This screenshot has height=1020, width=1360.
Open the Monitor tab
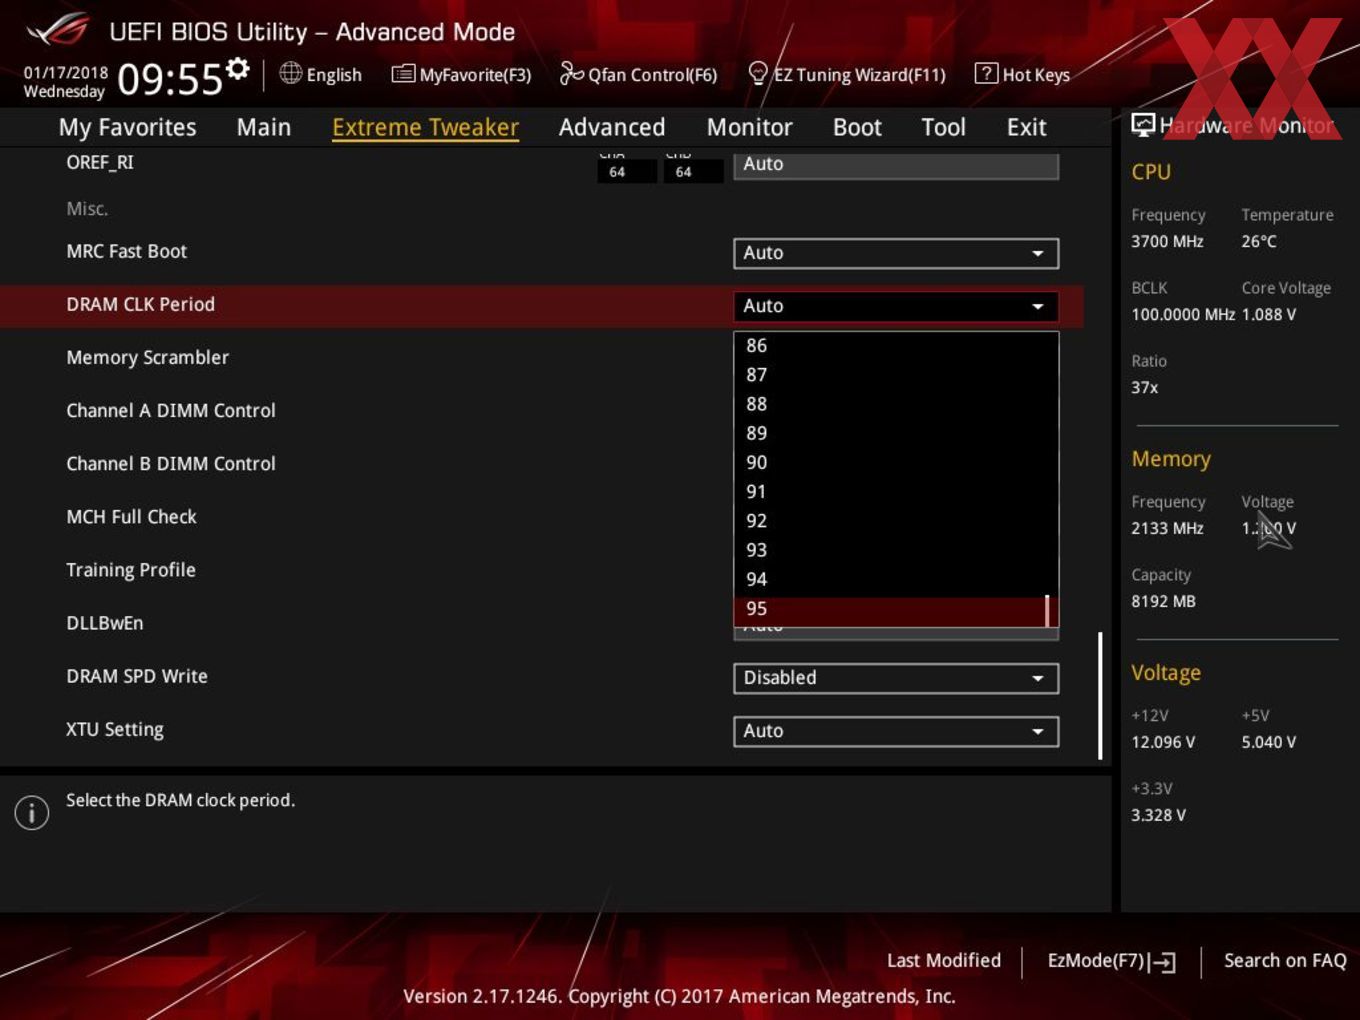(x=750, y=127)
